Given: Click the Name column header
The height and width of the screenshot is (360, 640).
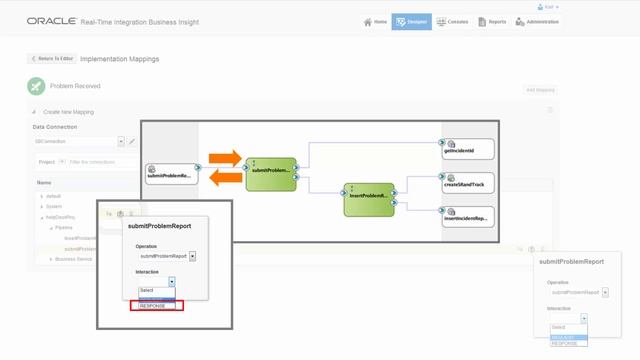Looking at the screenshot, I should (44, 183).
